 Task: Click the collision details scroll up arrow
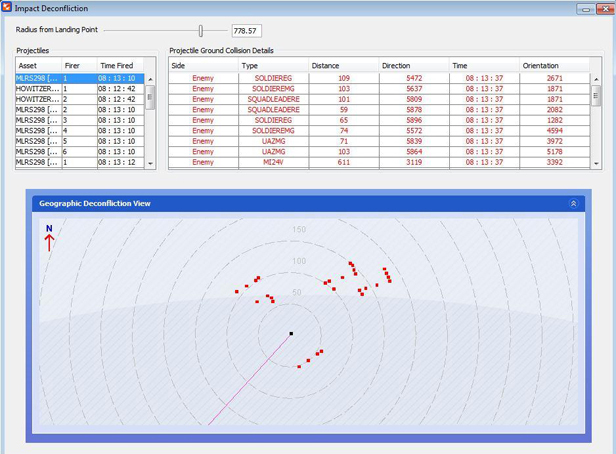point(596,79)
